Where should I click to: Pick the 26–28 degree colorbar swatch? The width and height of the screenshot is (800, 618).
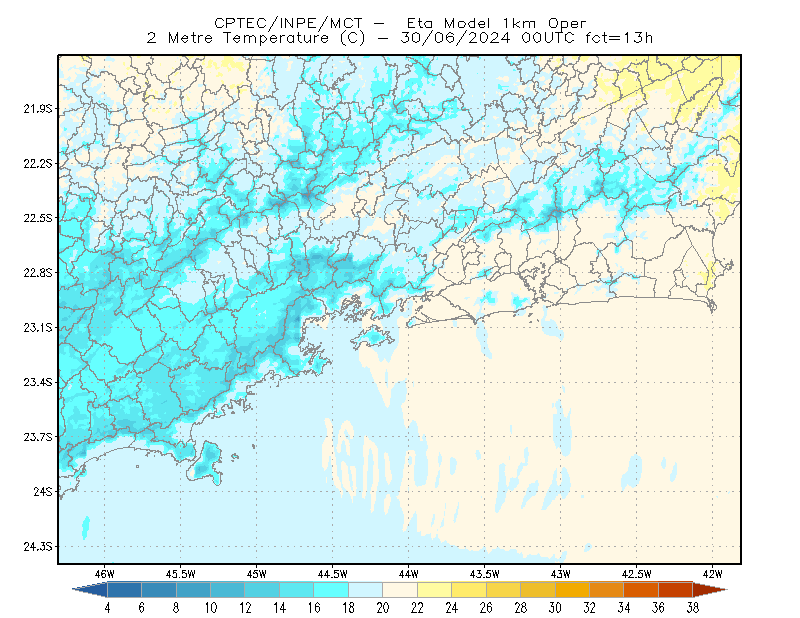pos(504,590)
